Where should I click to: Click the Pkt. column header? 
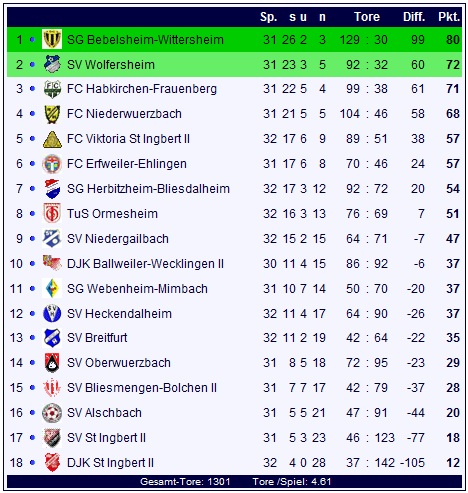[x=449, y=16]
